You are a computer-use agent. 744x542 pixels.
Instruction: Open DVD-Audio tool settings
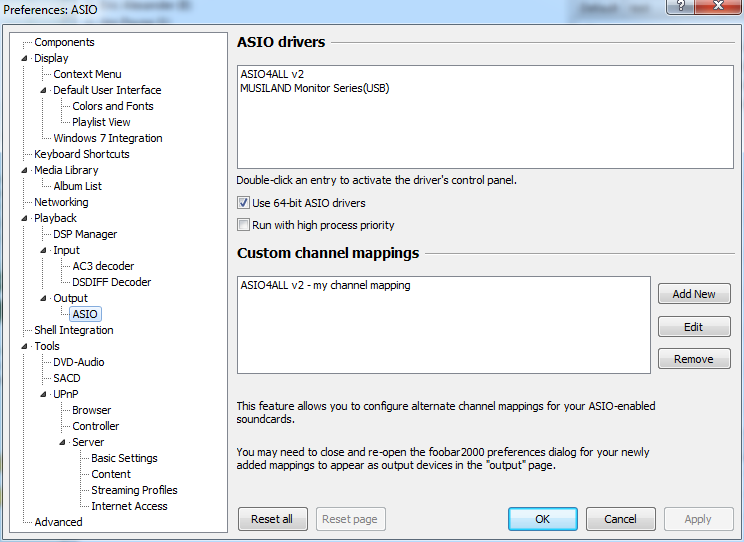[x=78, y=362]
